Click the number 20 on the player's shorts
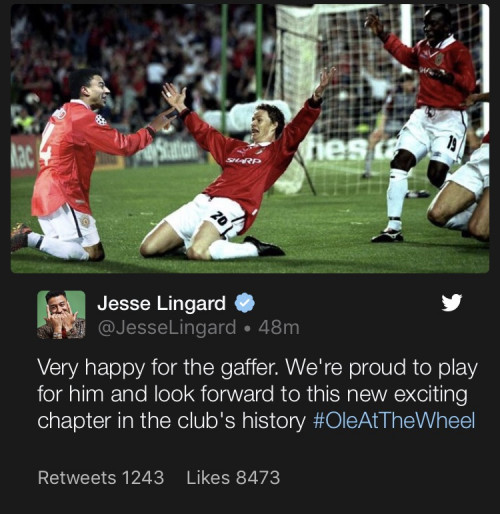 coord(220,218)
